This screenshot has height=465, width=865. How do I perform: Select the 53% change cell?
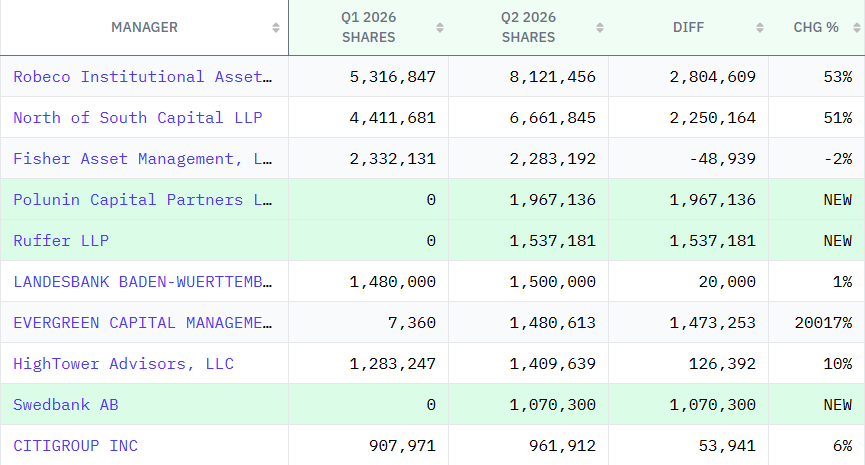pyautogui.click(x=838, y=77)
